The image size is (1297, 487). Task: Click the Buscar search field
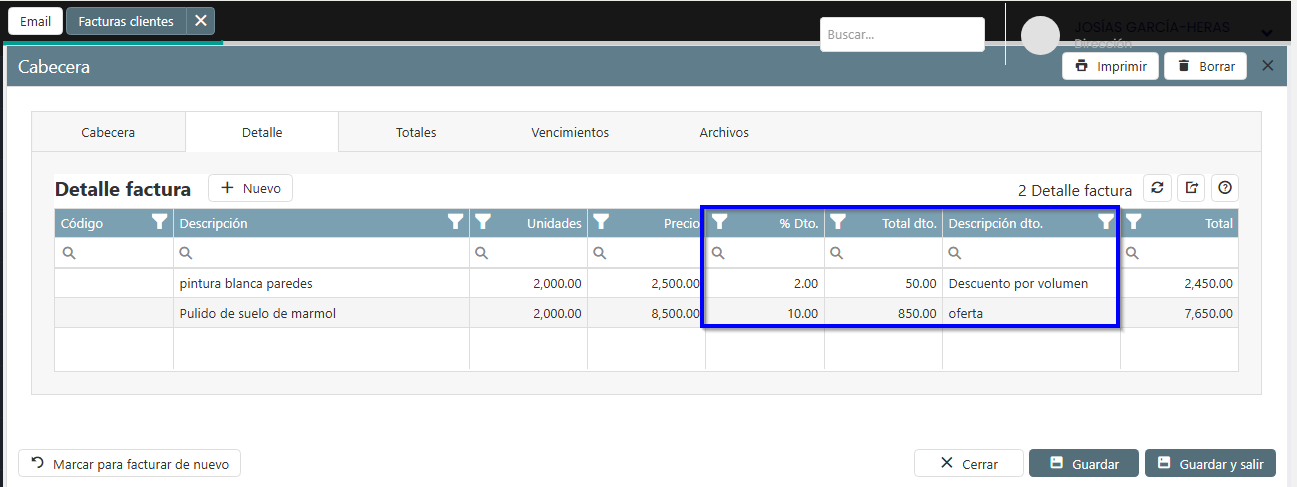902,34
